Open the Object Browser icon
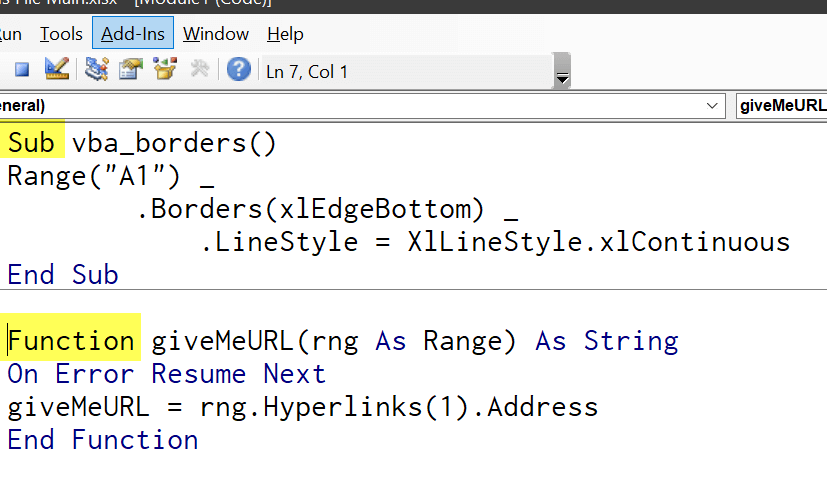Screen dimensions: 827x501 click(165, 70)
